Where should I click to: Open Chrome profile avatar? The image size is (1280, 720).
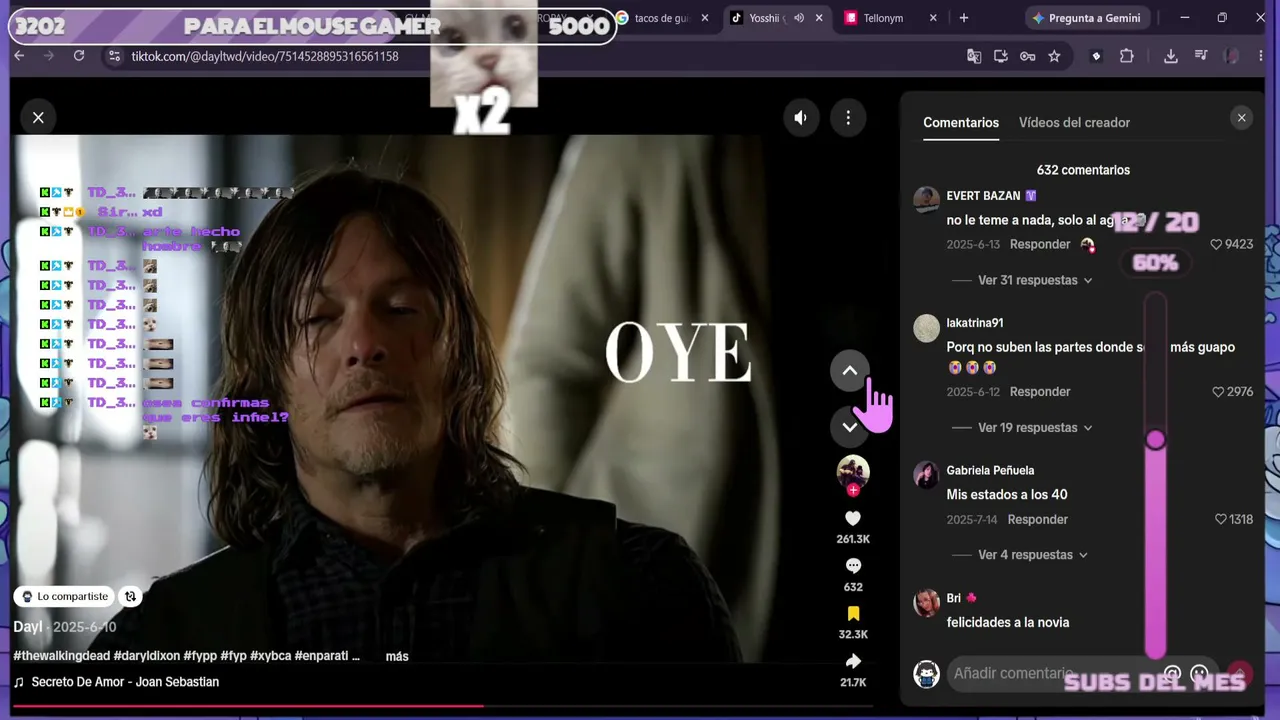pyautogui.click(x=1231, y=56)
